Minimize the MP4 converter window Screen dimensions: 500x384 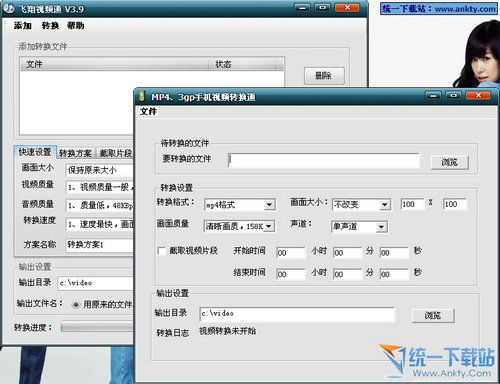click(x=433, y=96)
